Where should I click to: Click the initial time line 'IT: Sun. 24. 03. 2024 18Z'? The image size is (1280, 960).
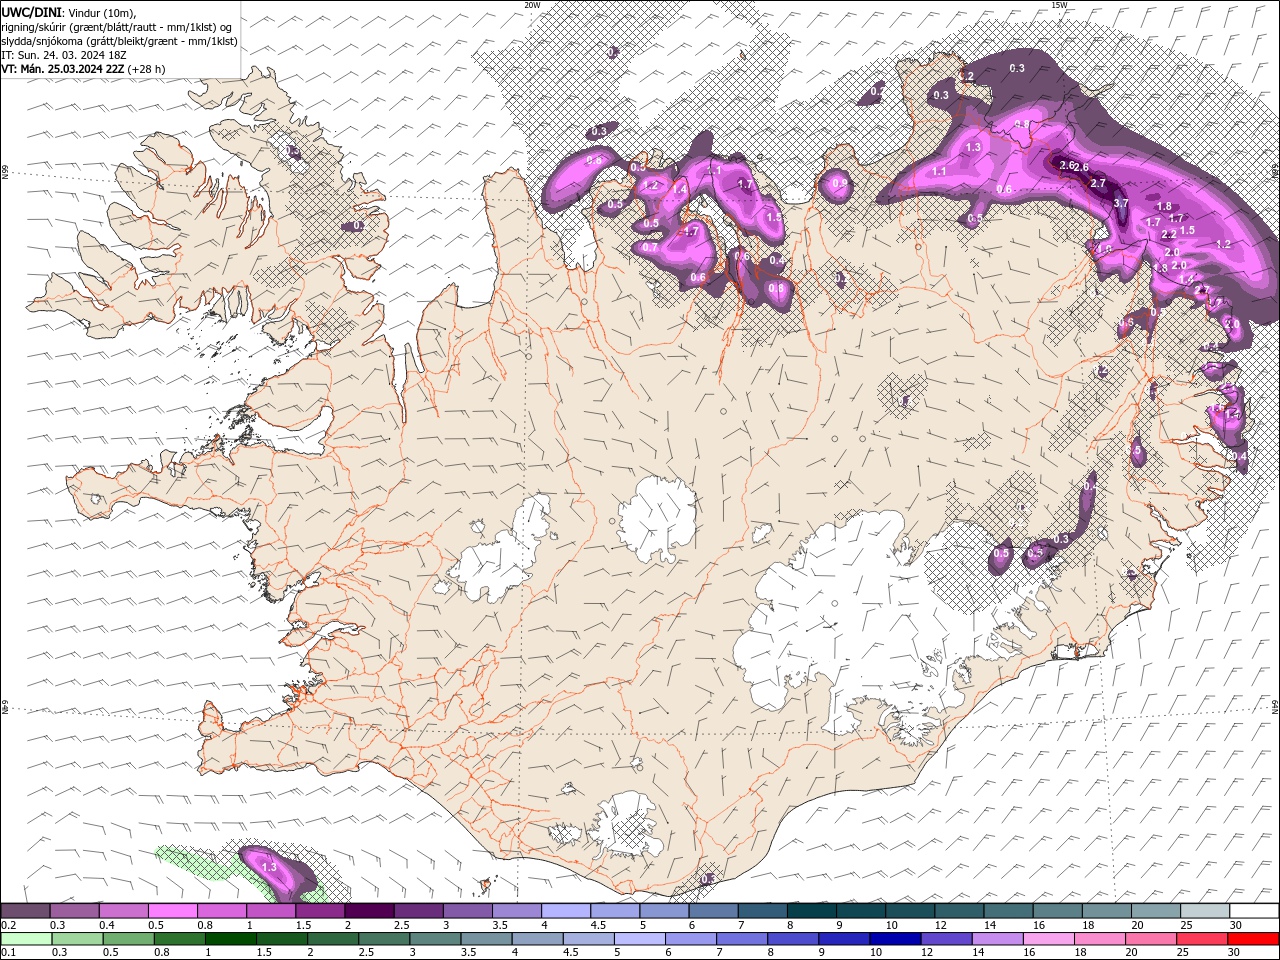(x=64, y=55)
